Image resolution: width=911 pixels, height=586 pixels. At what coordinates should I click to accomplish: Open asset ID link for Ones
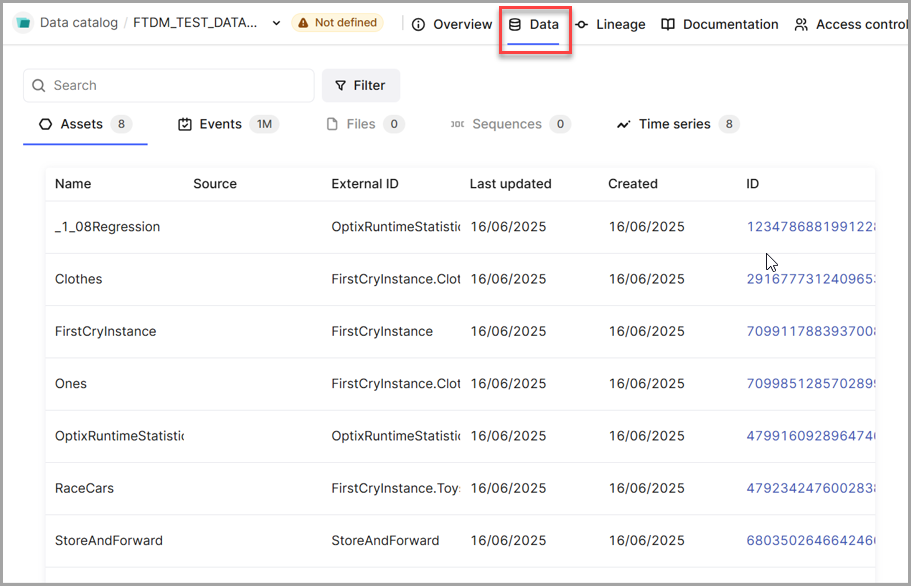tap(810, 383)
